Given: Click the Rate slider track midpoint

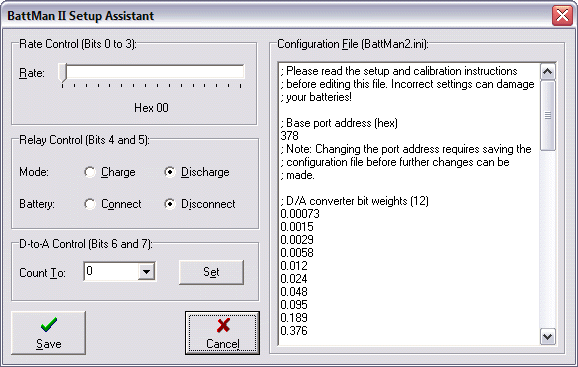Looking at the screenshot, I should 152,71.
